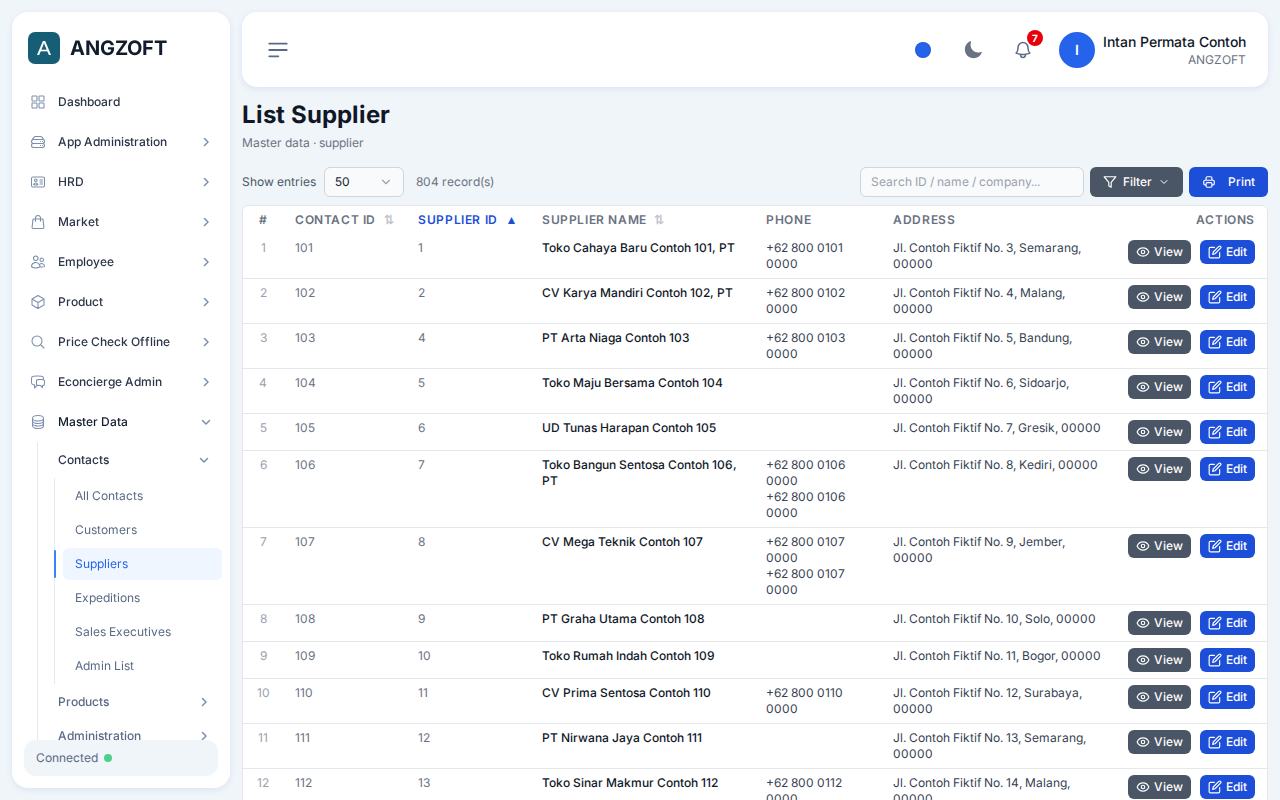Toggle dark mode moon icon
Screen dimensions: 1280x800
[973, 50]
